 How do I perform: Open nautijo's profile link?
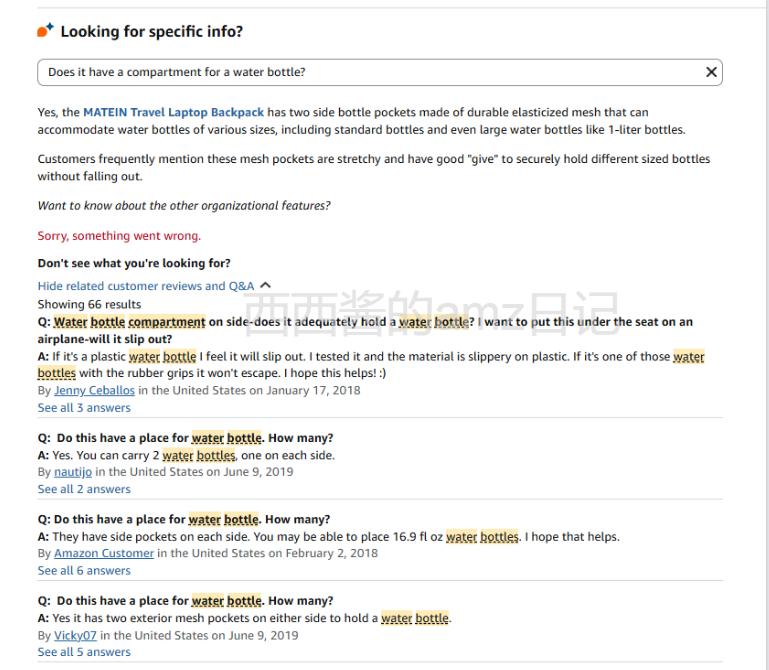73,472
